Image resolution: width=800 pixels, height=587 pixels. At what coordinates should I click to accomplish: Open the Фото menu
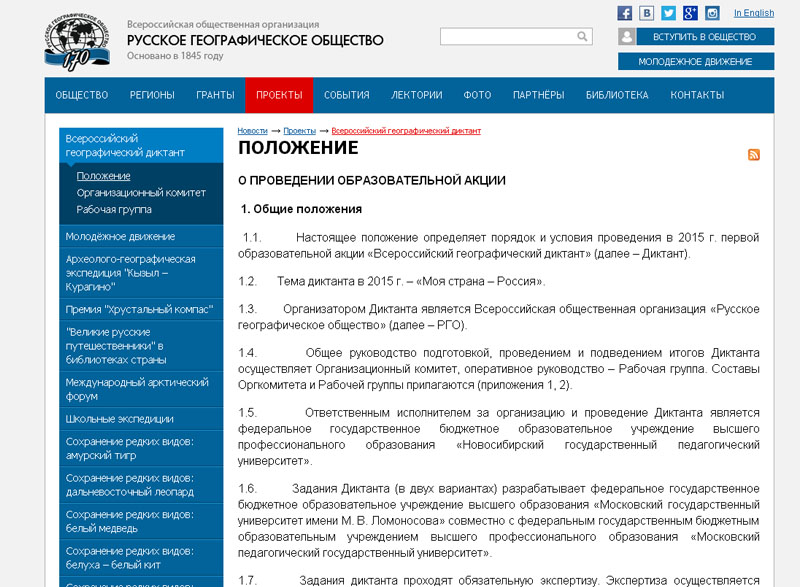pyautogui.click(x=478, y=95)
